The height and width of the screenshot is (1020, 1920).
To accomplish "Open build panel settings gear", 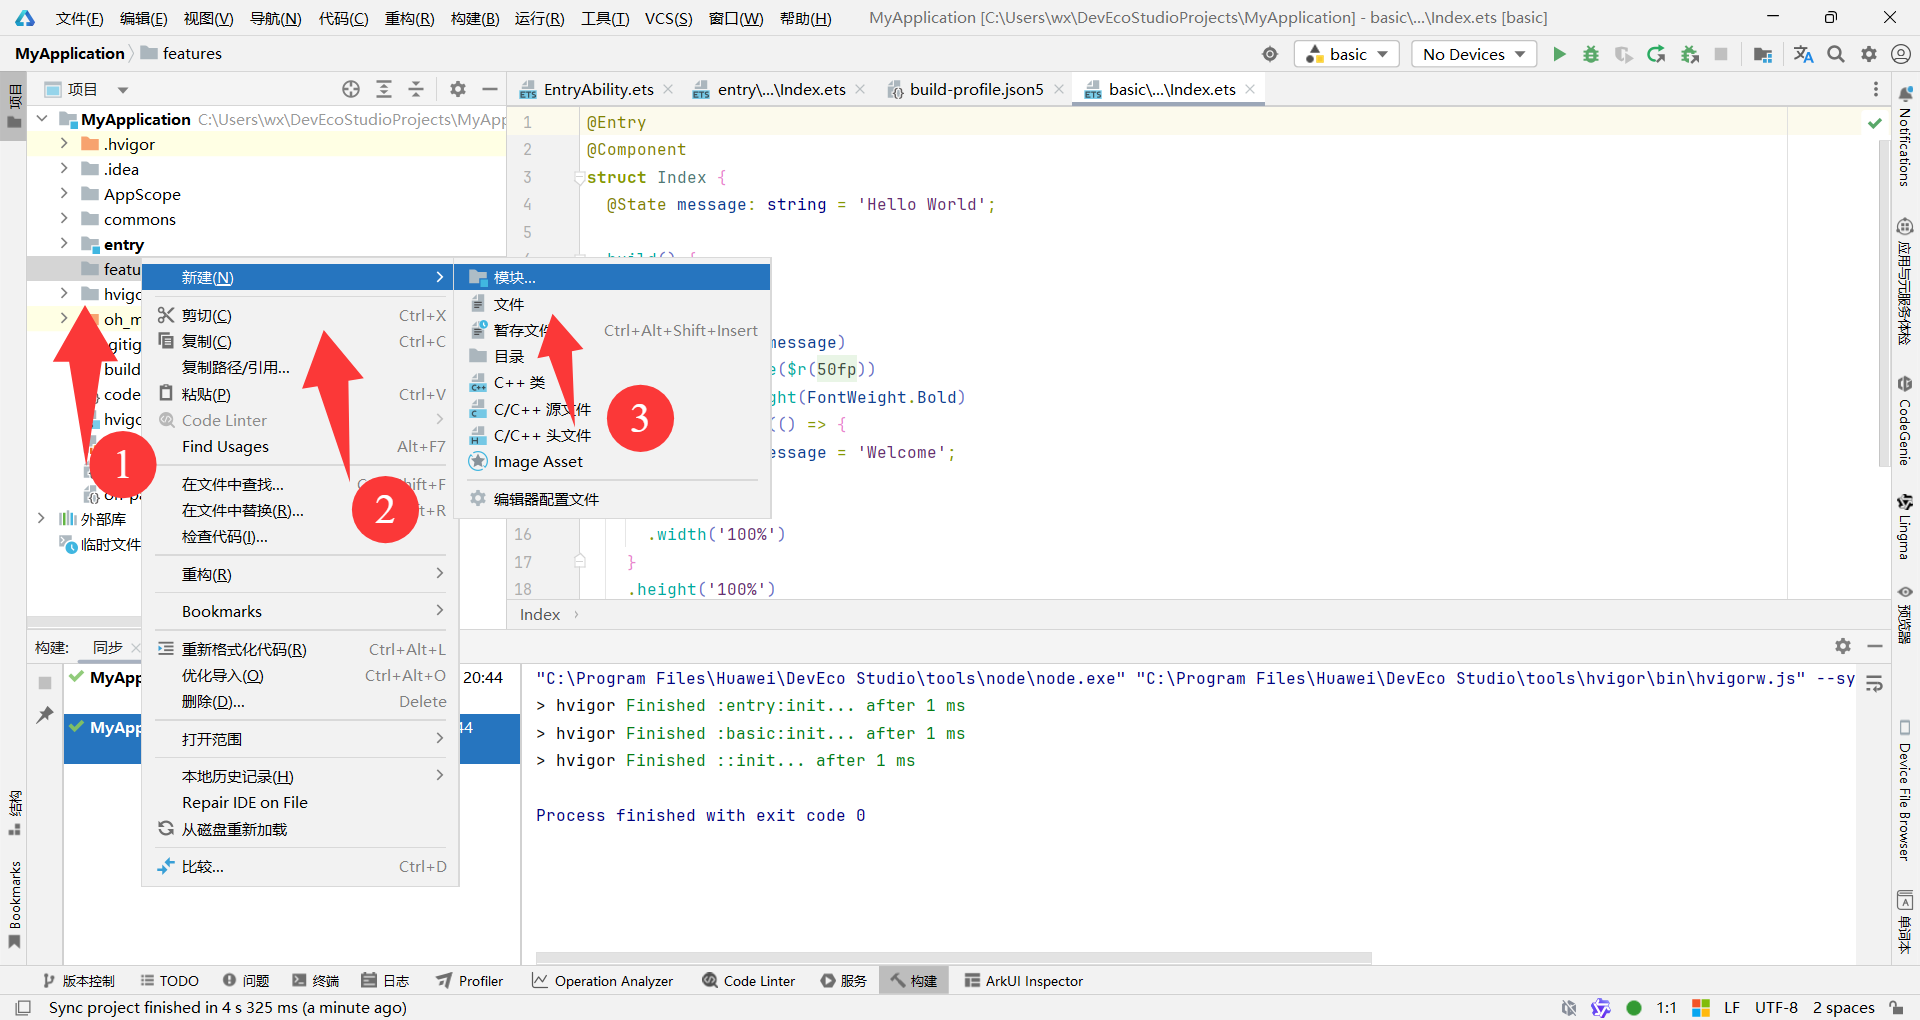I will click(x=1843, y=646).
